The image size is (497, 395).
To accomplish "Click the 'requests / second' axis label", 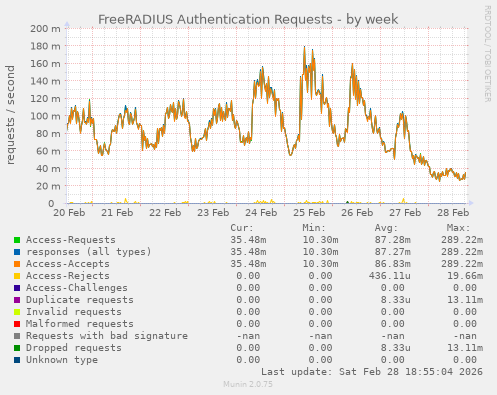I will [10, 115].
